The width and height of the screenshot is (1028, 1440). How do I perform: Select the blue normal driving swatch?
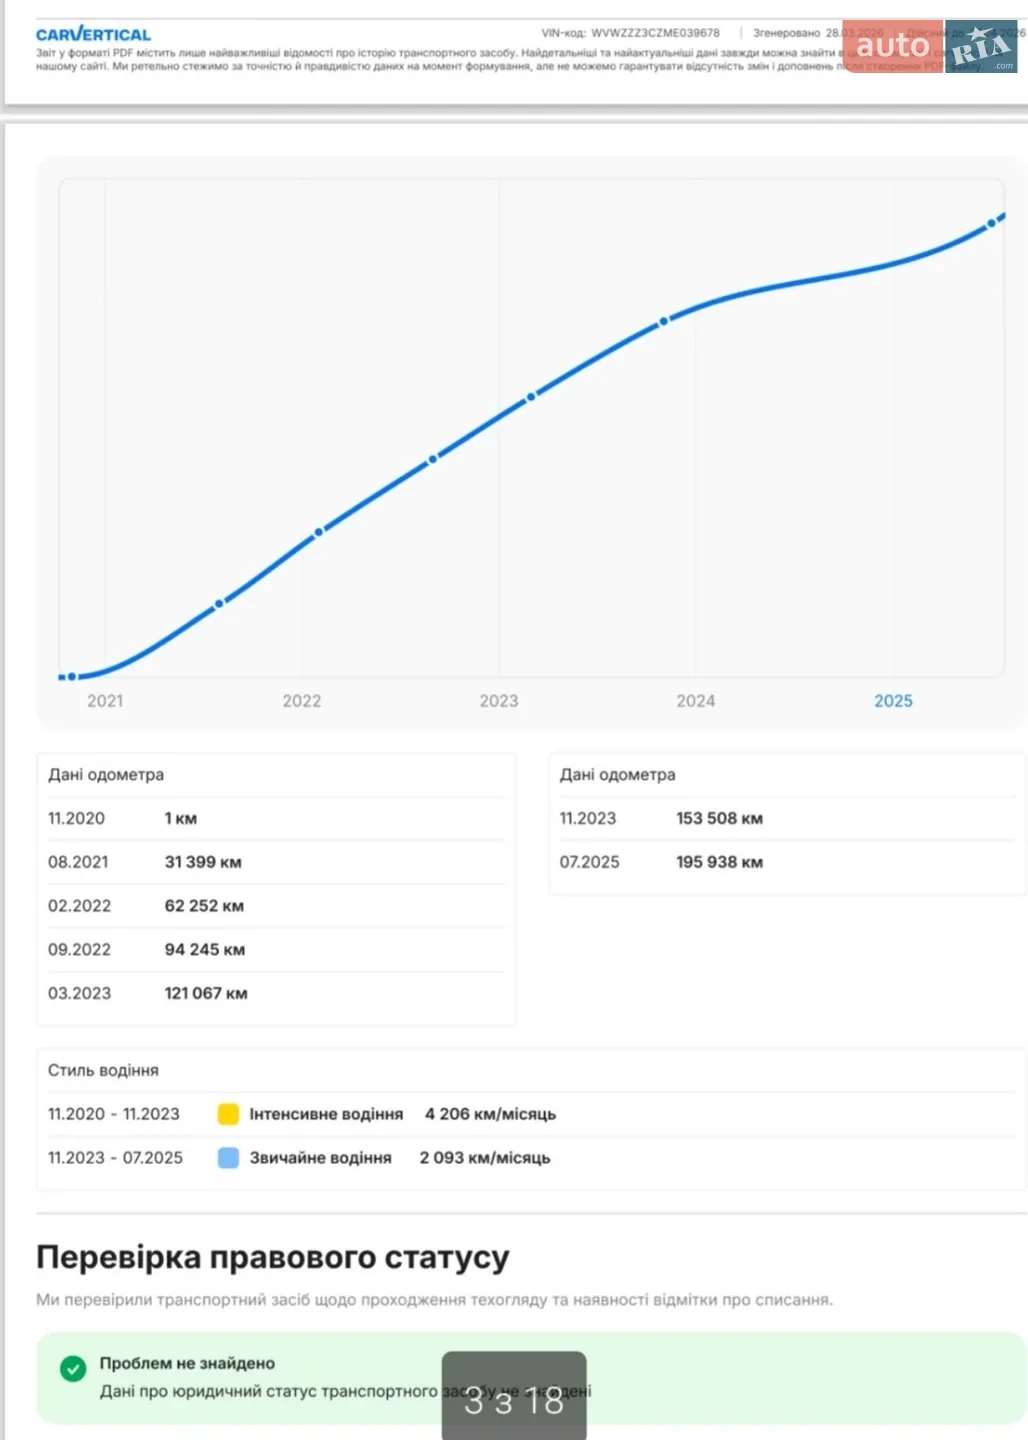coord(228,1158)
